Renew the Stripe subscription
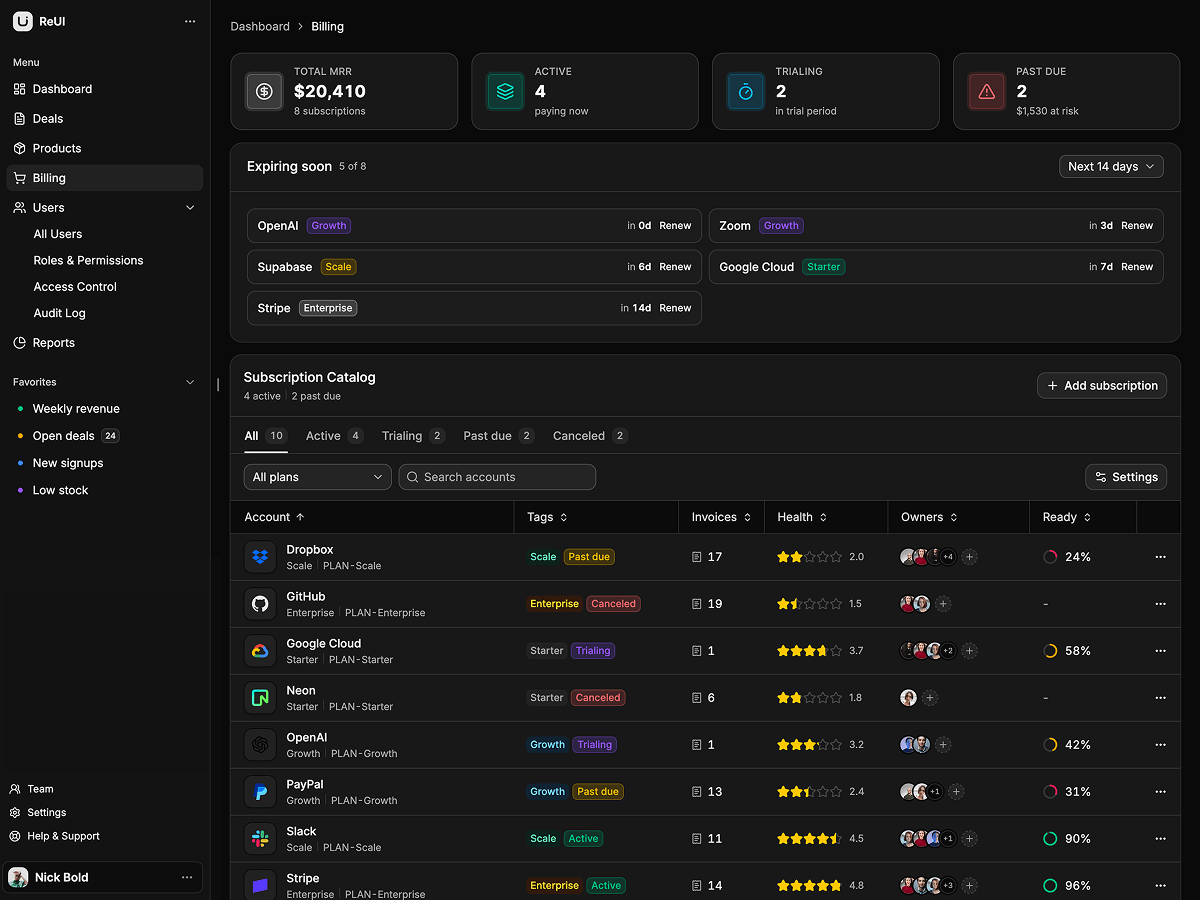The height and width of the screenshot is (900, 1200). [675, 308]
